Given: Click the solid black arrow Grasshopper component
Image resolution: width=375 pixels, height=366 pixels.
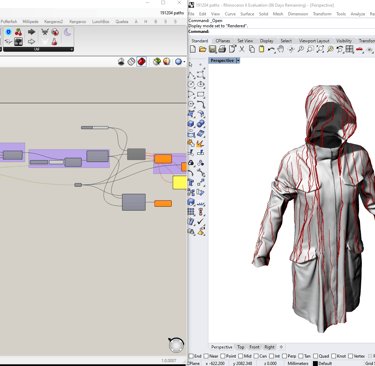Looking at the screenshot, I should pyautogui.click(x=31, y=32).
